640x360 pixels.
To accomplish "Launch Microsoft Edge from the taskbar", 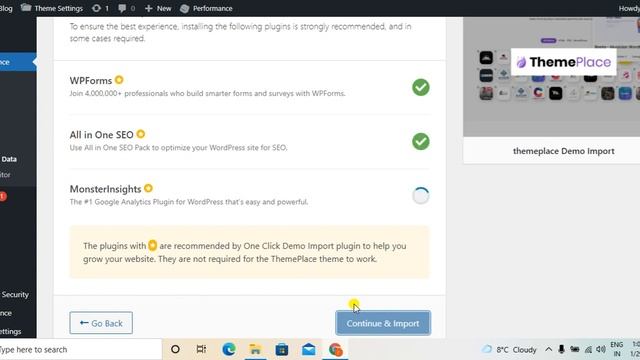I will click(229, 349).
